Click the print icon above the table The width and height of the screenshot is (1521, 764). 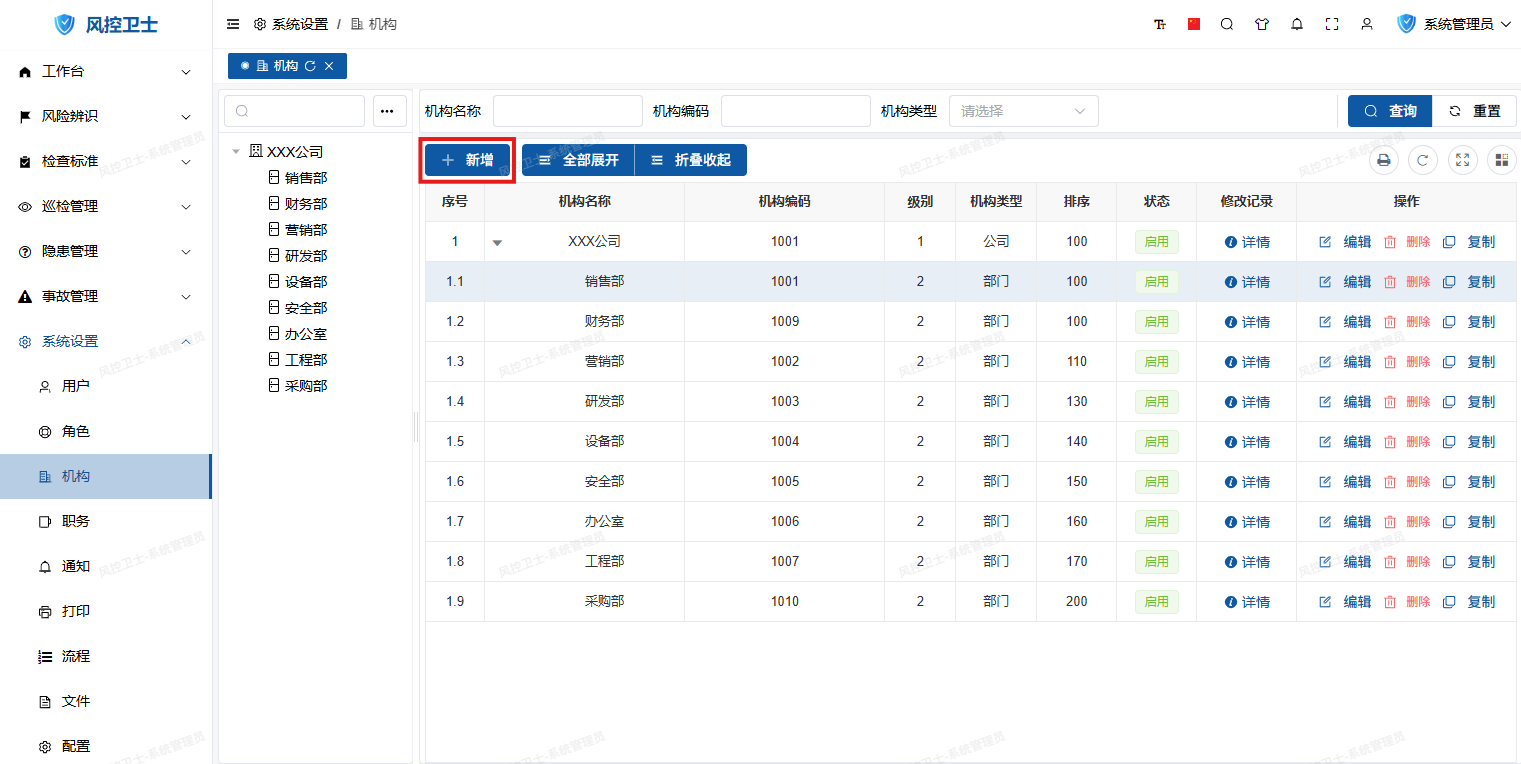point(1384,160)
